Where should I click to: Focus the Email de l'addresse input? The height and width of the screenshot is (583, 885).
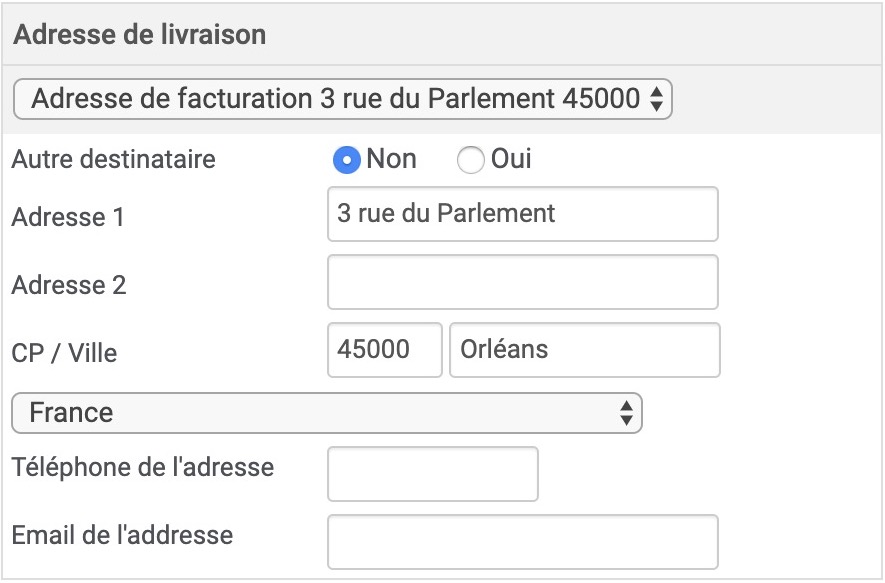click(x=523, y=542)
